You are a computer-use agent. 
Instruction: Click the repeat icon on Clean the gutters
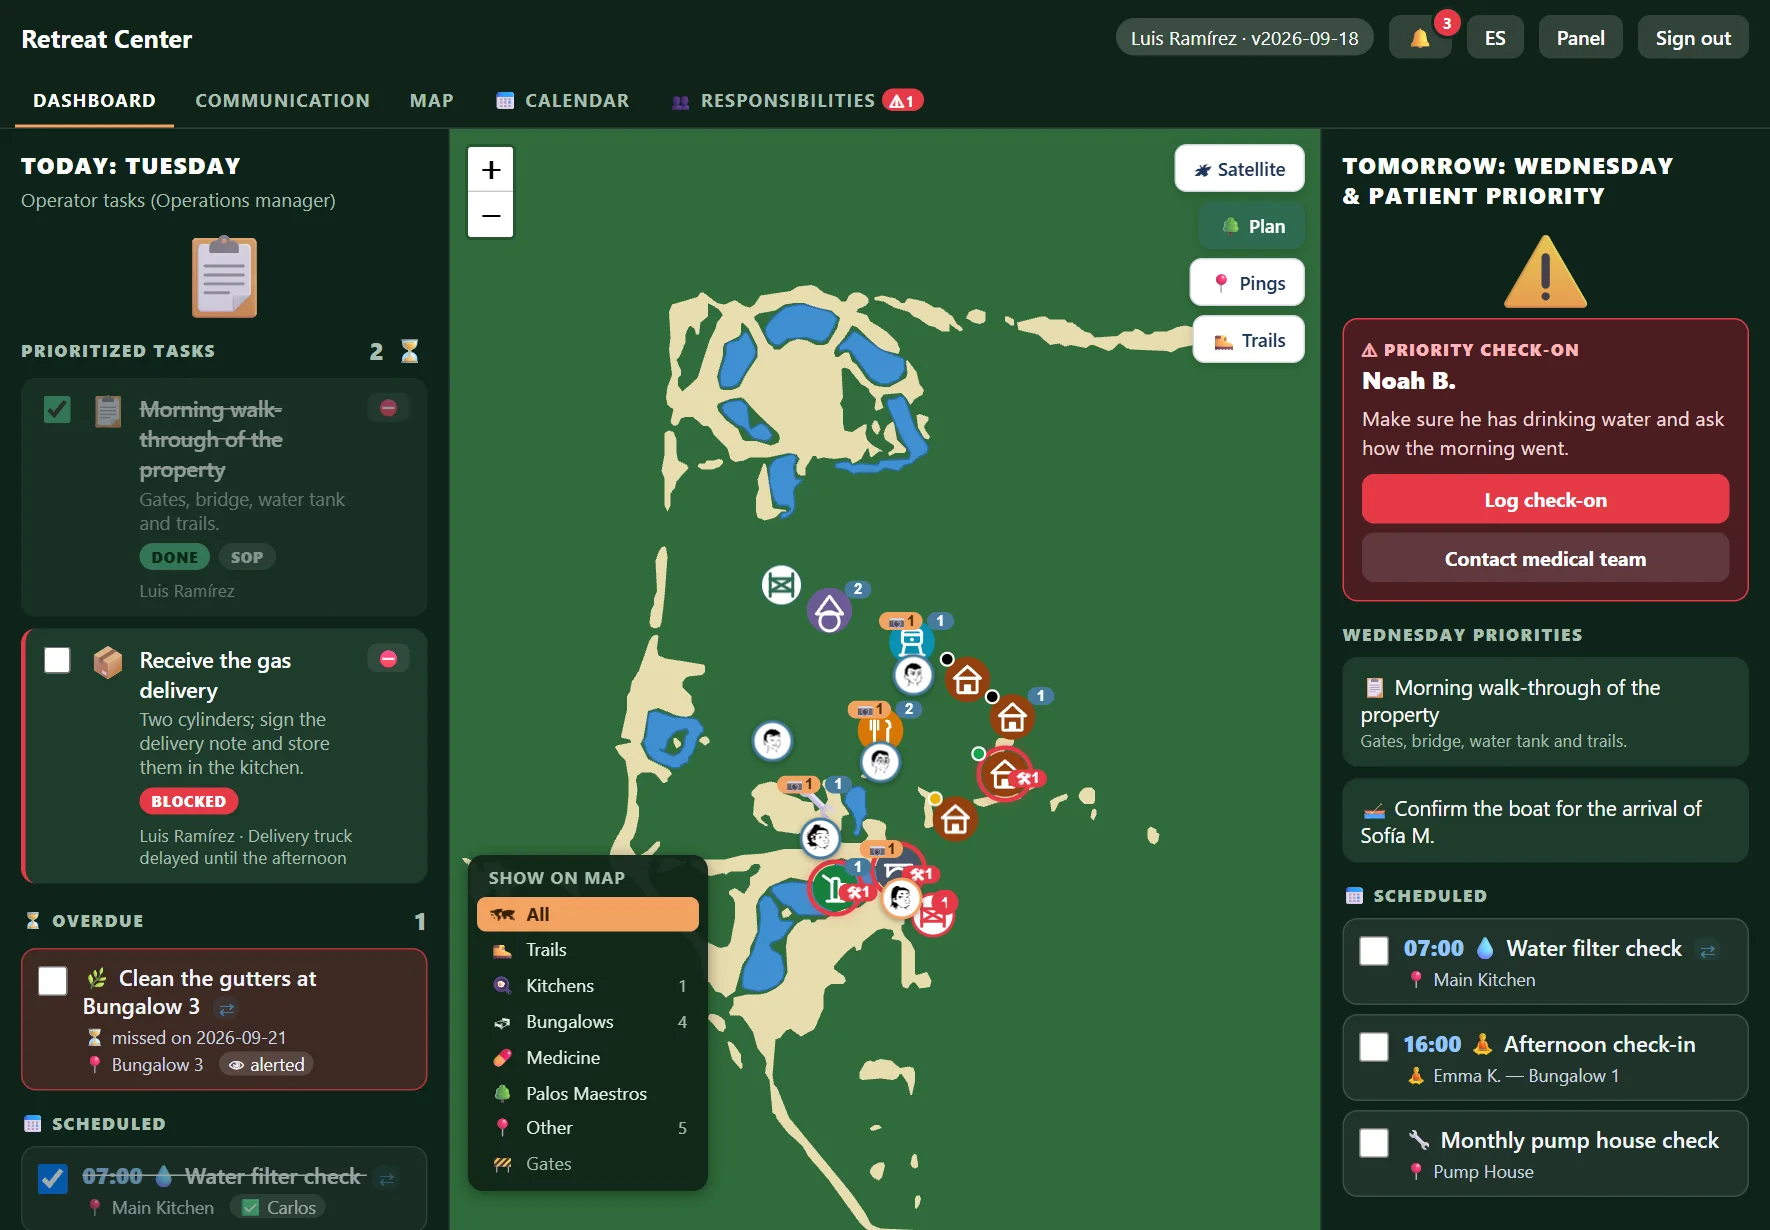(x=227, y=1008)
